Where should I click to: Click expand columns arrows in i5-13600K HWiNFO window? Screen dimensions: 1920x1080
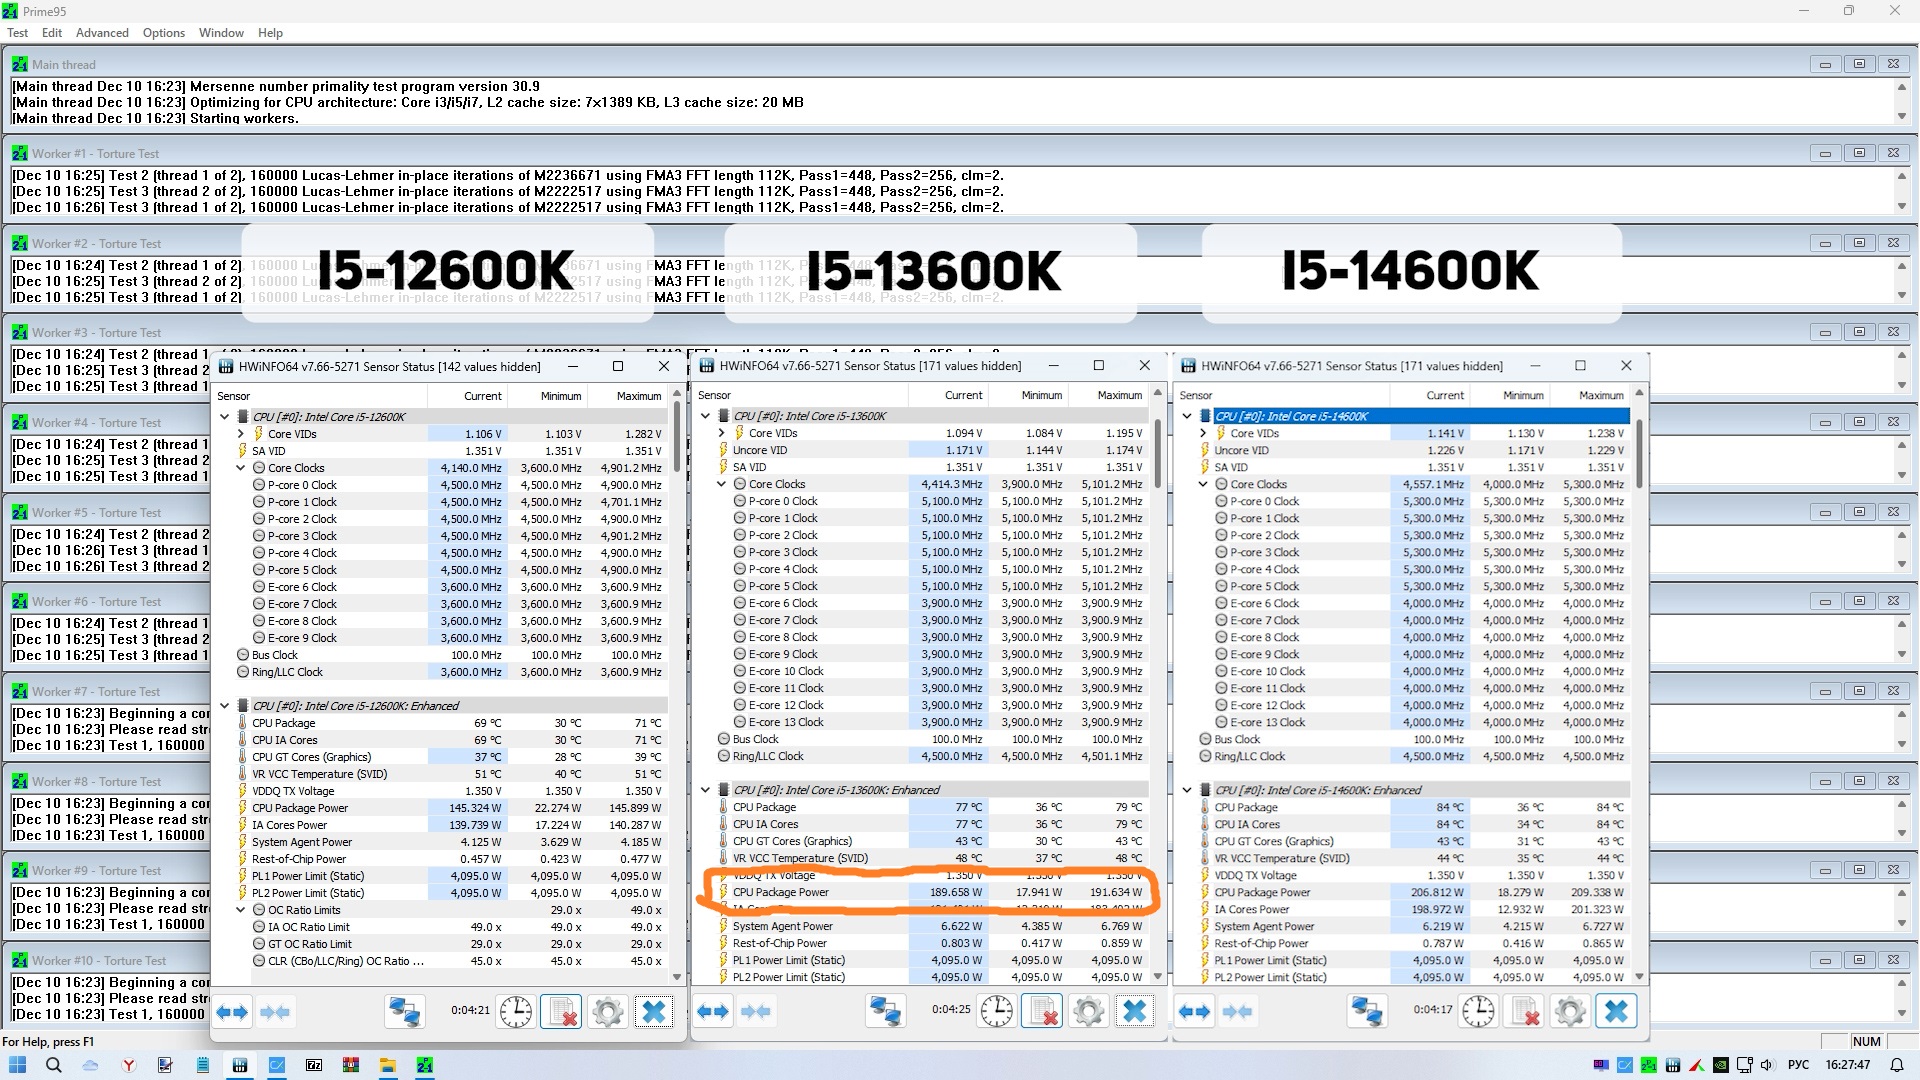click(x=713, y=1012)
